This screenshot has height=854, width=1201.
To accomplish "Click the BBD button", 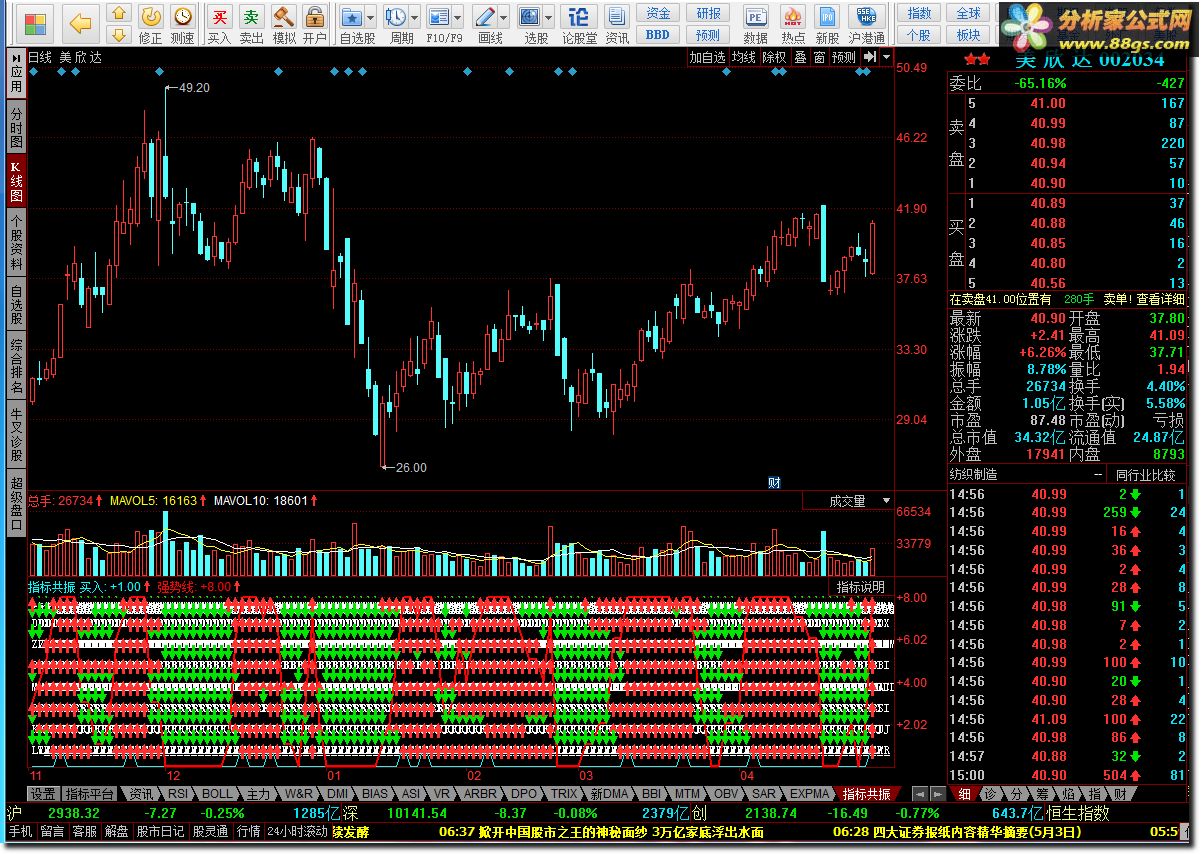I will pos(657,35).
